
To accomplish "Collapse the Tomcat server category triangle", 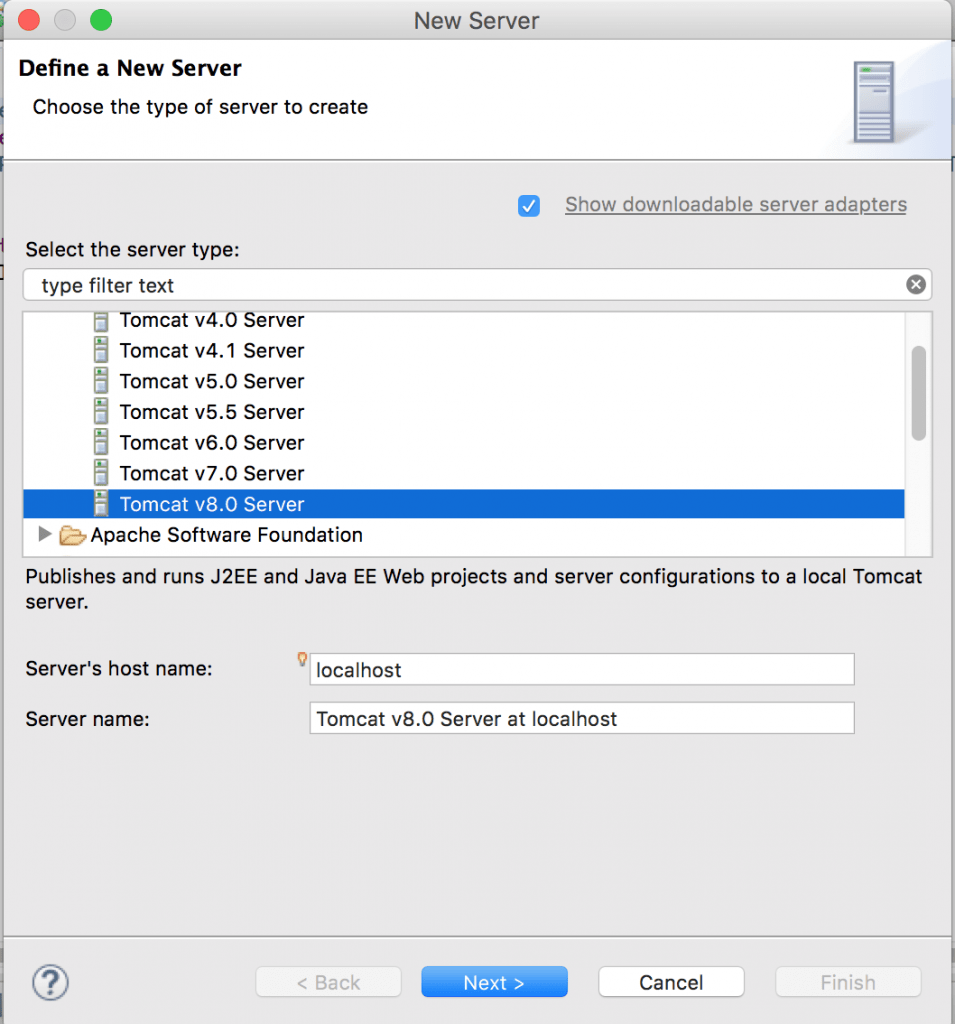I will (x=45, y=535).
